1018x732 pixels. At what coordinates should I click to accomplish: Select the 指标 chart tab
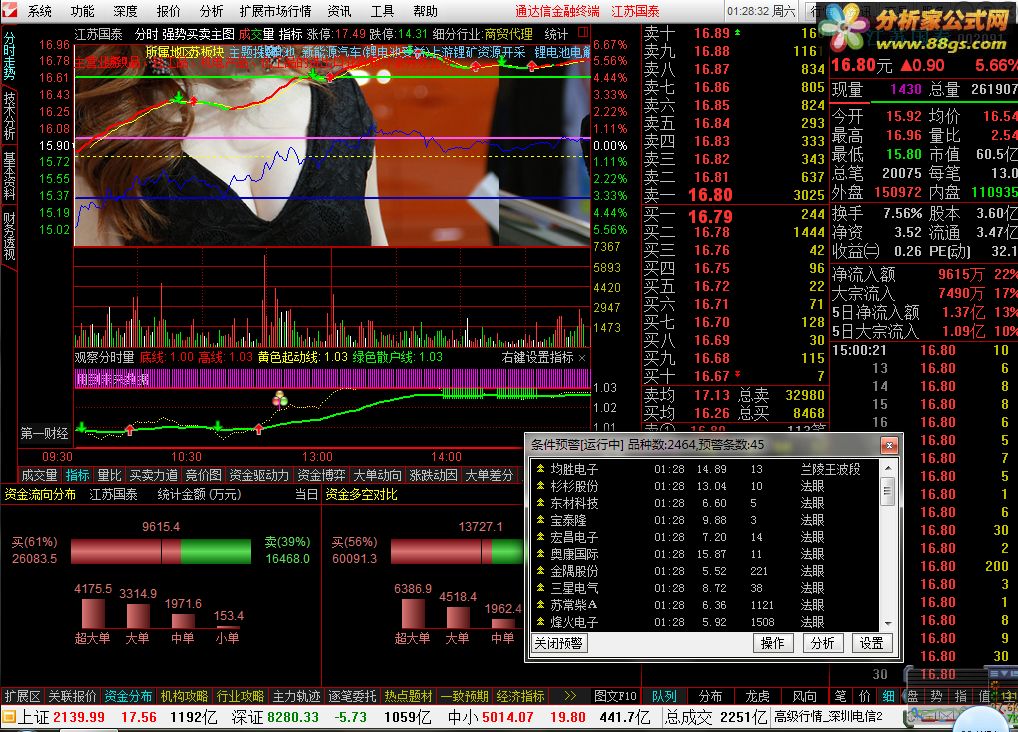pos(77,475)
